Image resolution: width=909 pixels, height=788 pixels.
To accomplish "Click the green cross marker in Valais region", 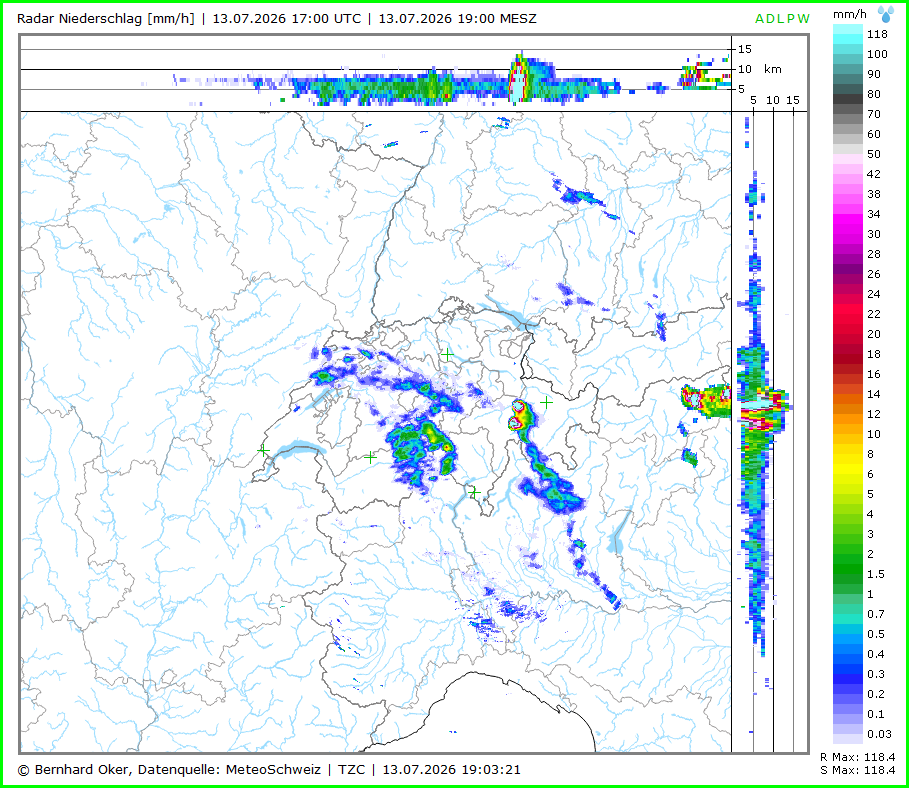I will pyautogui.click(x=370, y=457).
